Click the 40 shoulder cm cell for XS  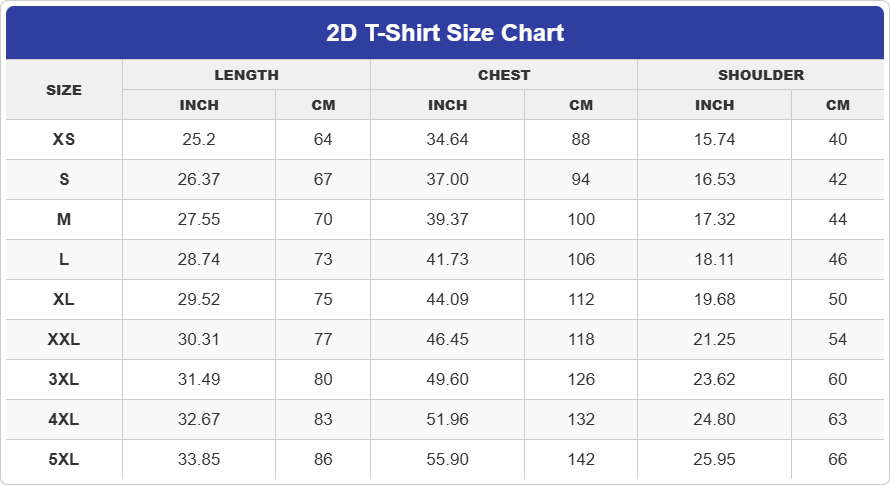838,140
